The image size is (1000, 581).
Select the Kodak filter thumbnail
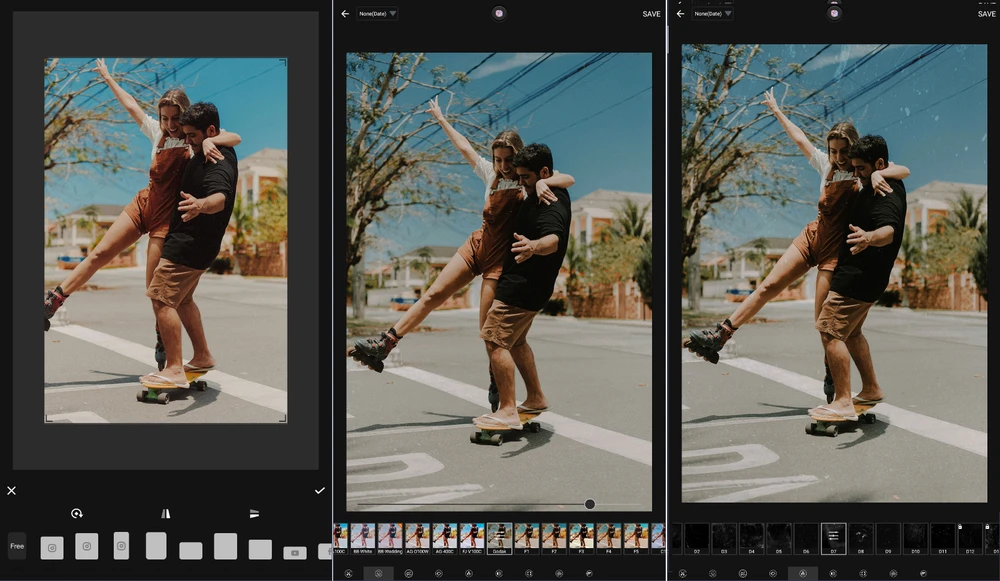pyautogui.click(x=499, y=536)
